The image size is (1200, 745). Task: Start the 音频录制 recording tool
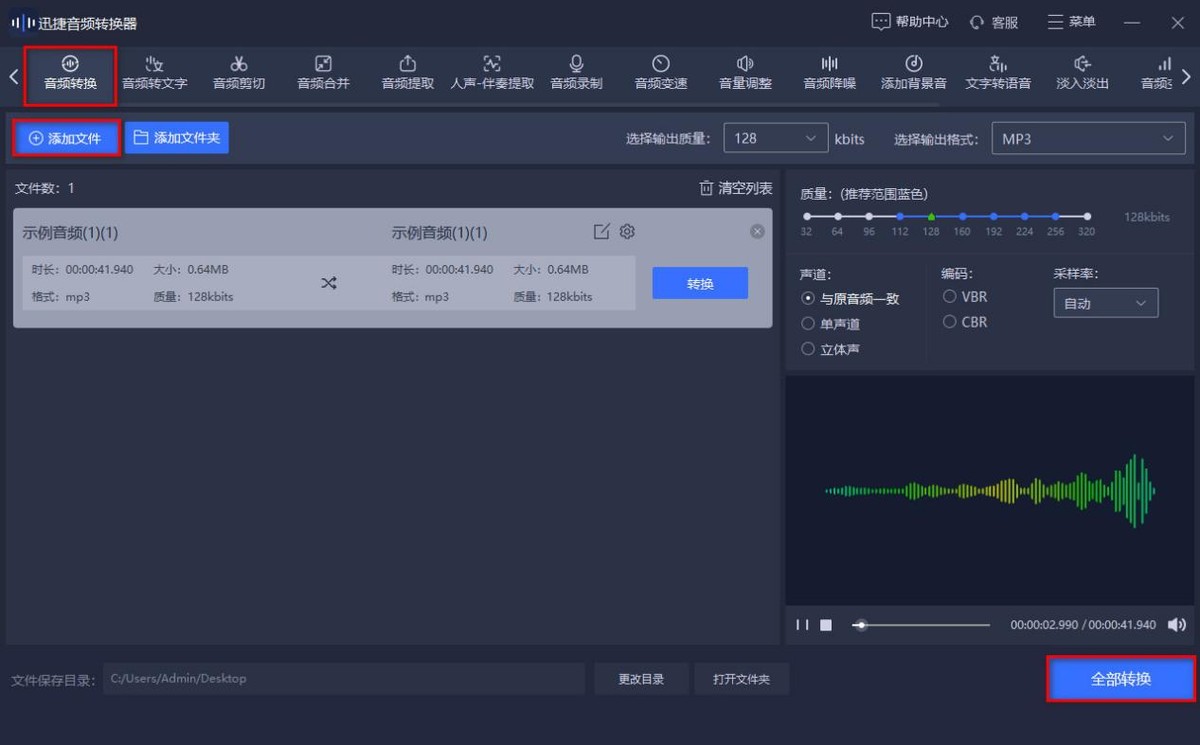tap(575, 72)
